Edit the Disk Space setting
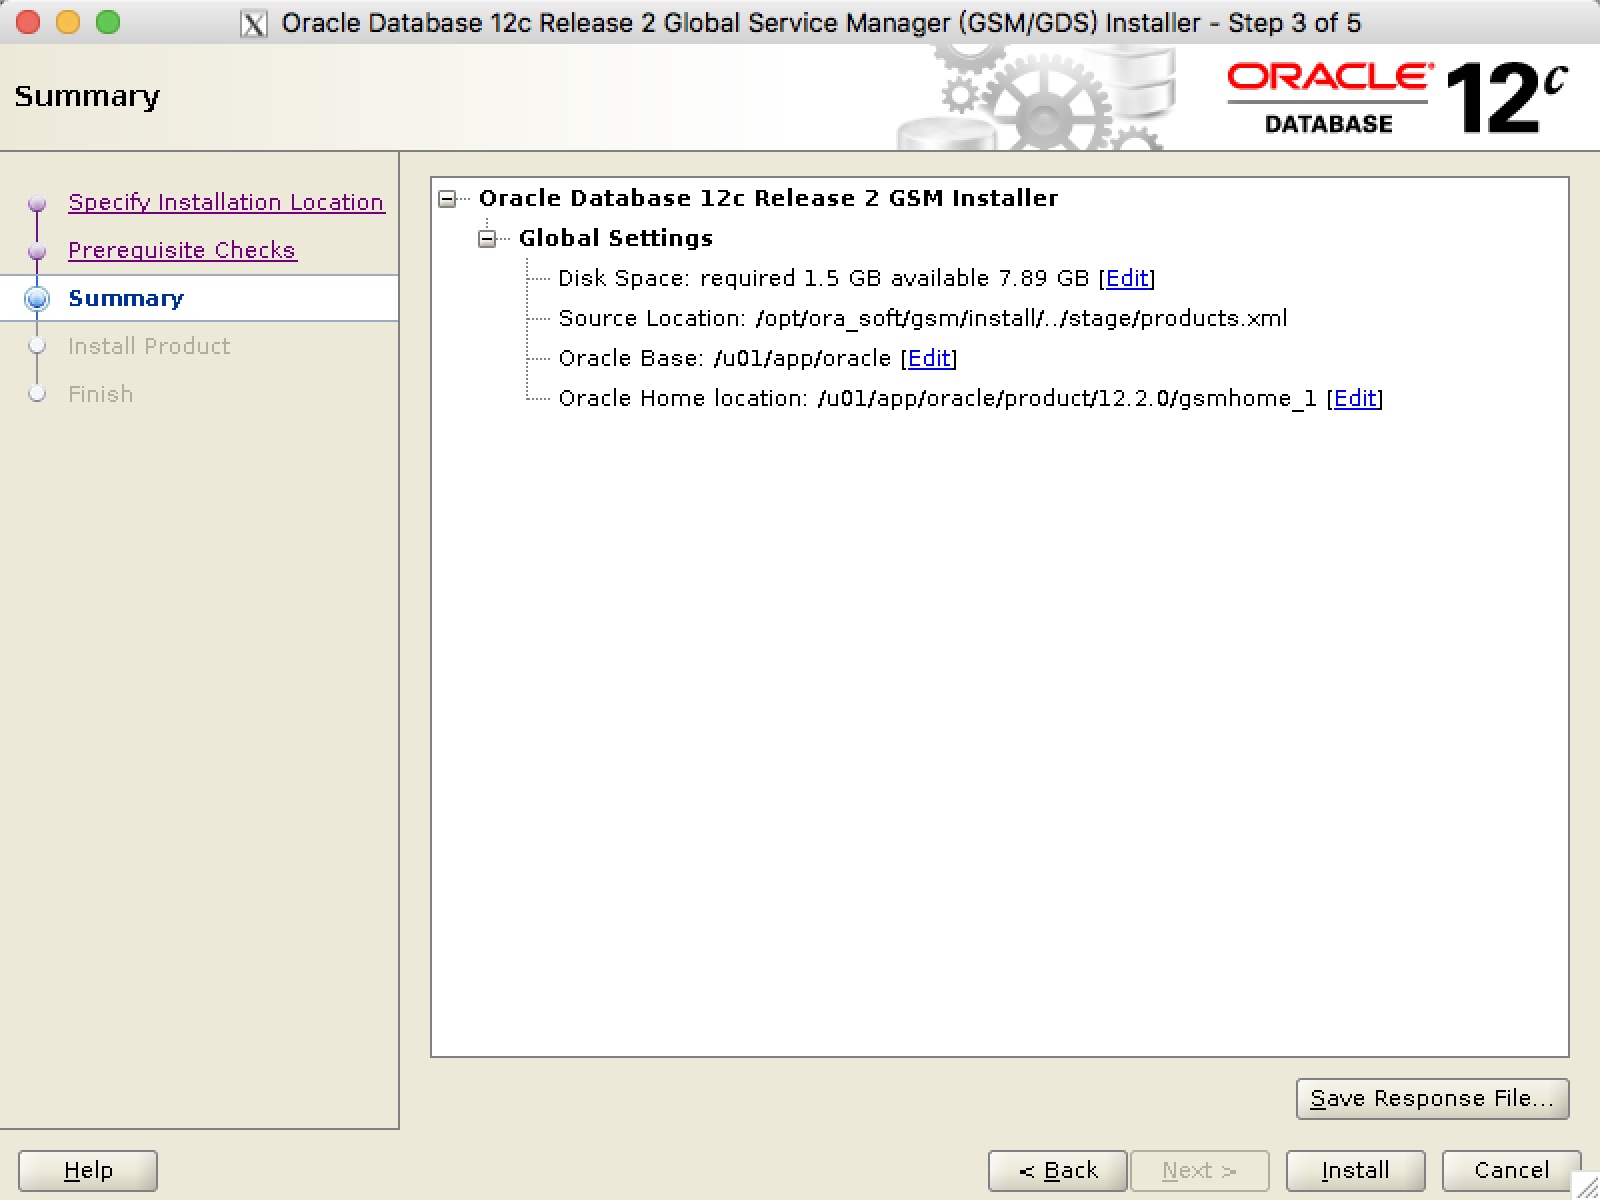1600x1200 pixels. click(x=1127, y=278)
